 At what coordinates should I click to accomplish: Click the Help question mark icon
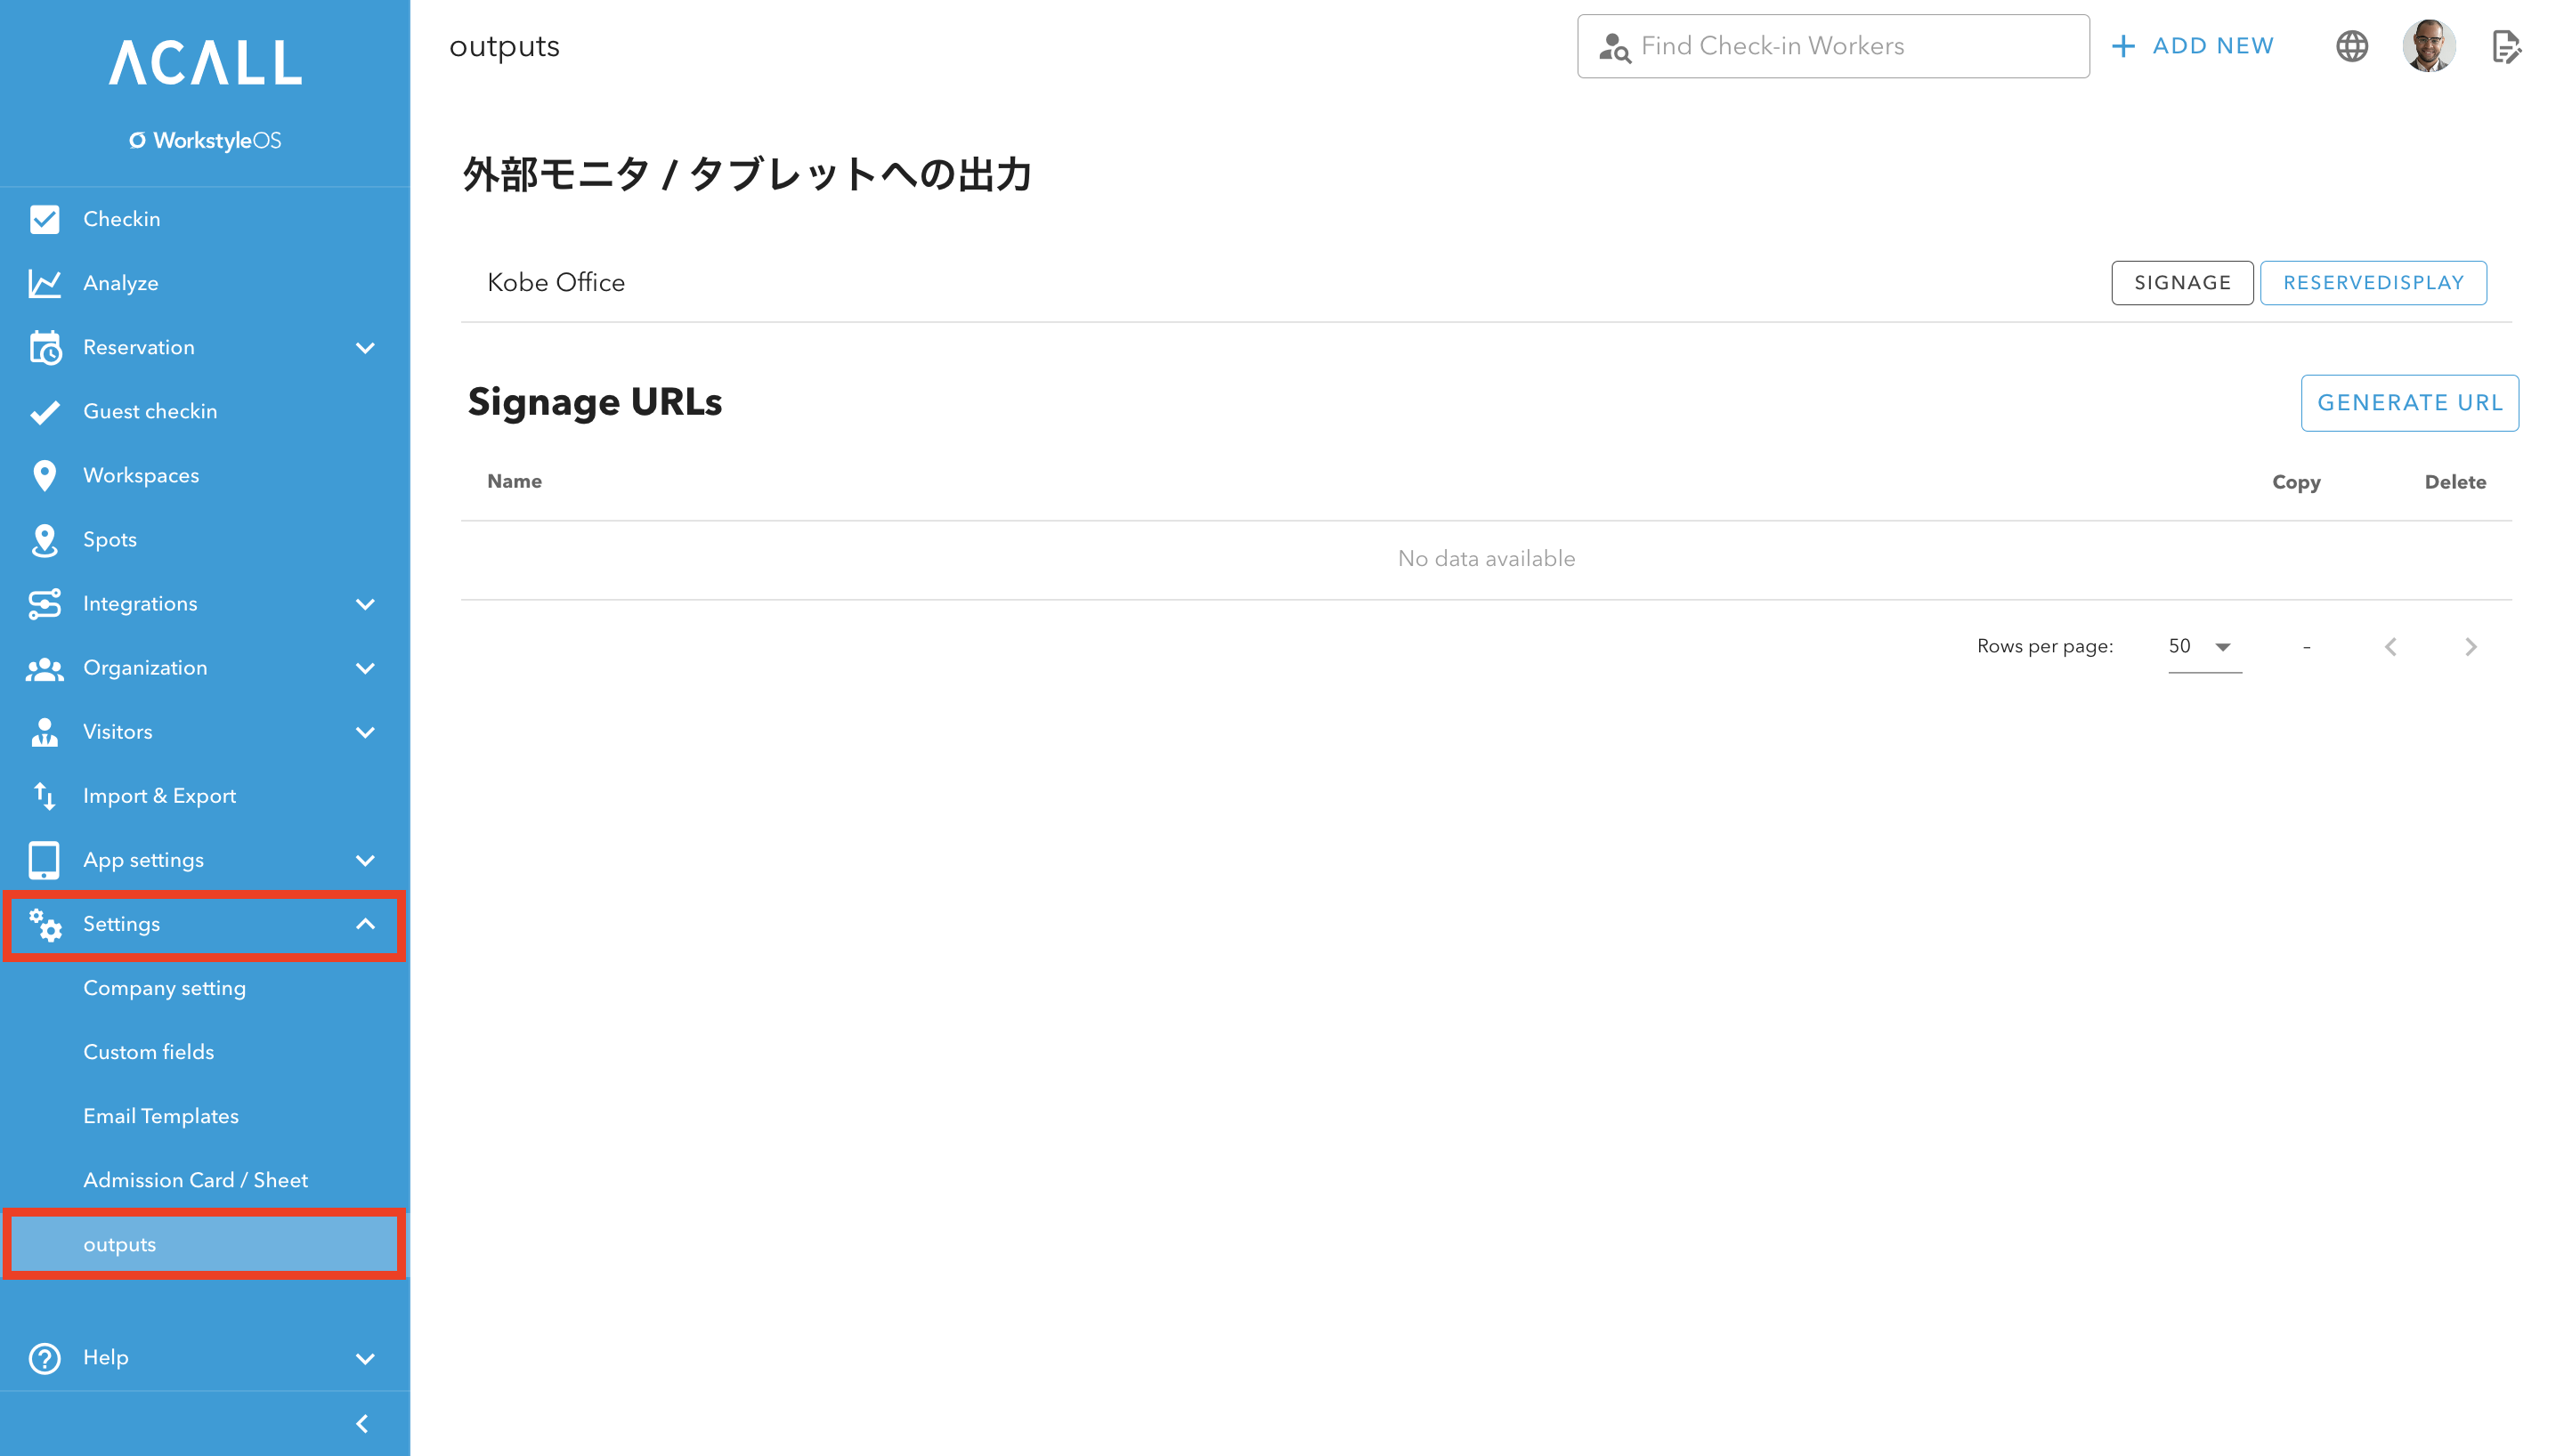coord(45,1358)
